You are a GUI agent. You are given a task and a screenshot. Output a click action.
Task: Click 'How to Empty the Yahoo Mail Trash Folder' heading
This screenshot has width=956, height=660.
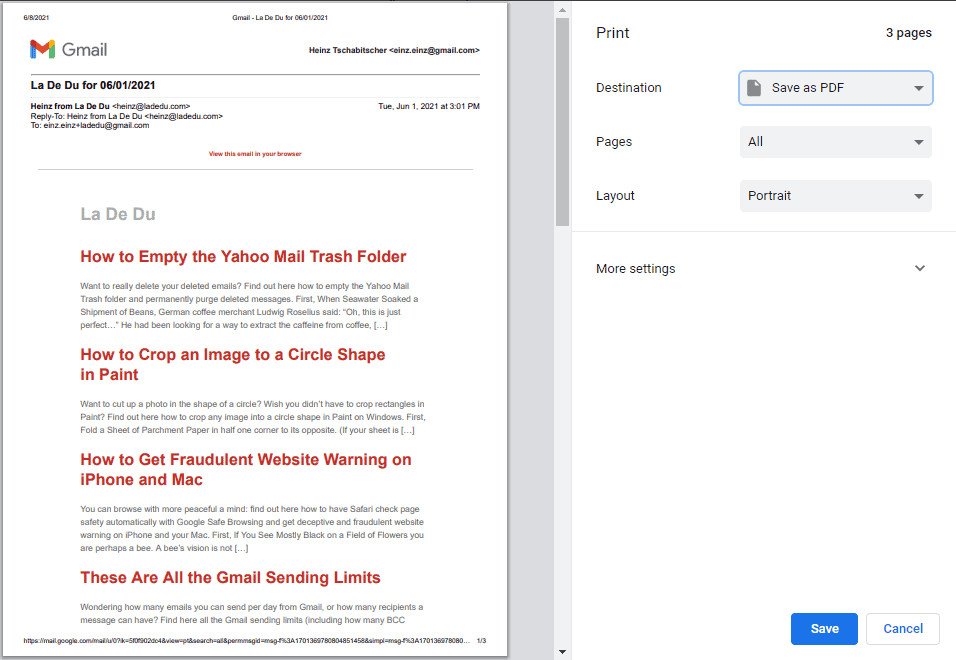click(243, 257)
